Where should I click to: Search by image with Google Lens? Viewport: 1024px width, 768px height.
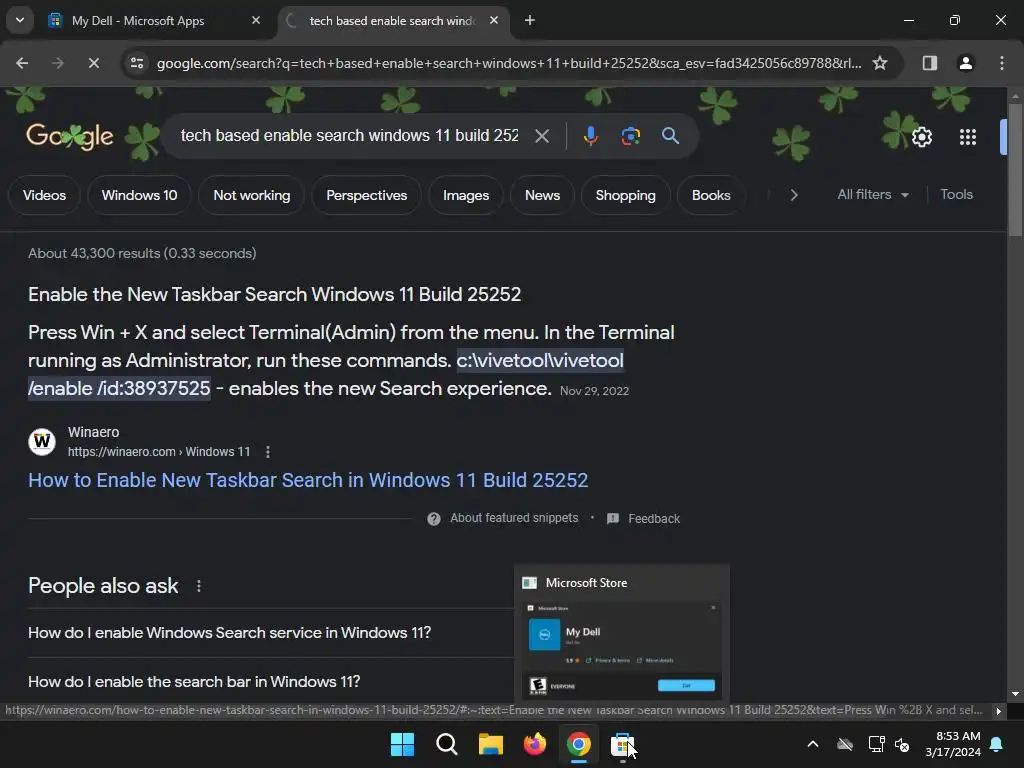click(x=630, y=136)
